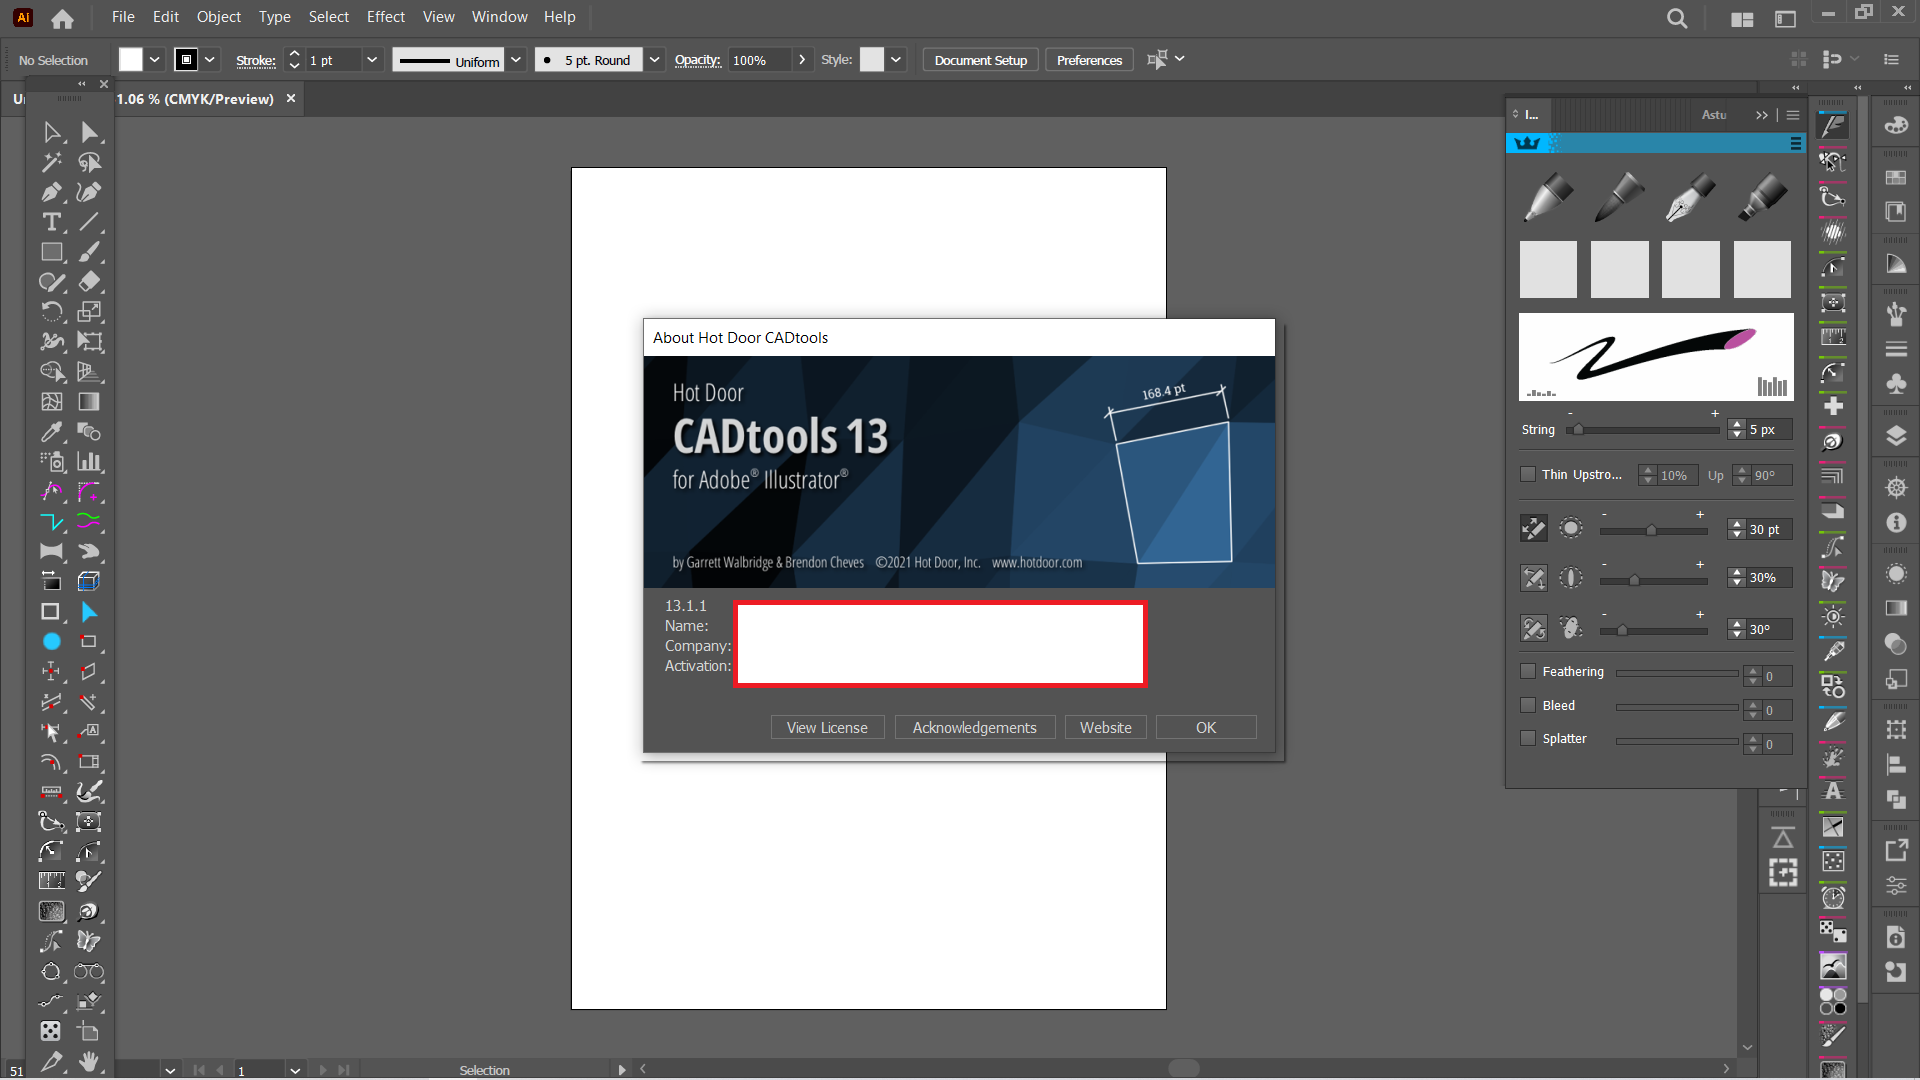Toggle the rotation icon beside 30° slider

click(x=1533, y=628)
